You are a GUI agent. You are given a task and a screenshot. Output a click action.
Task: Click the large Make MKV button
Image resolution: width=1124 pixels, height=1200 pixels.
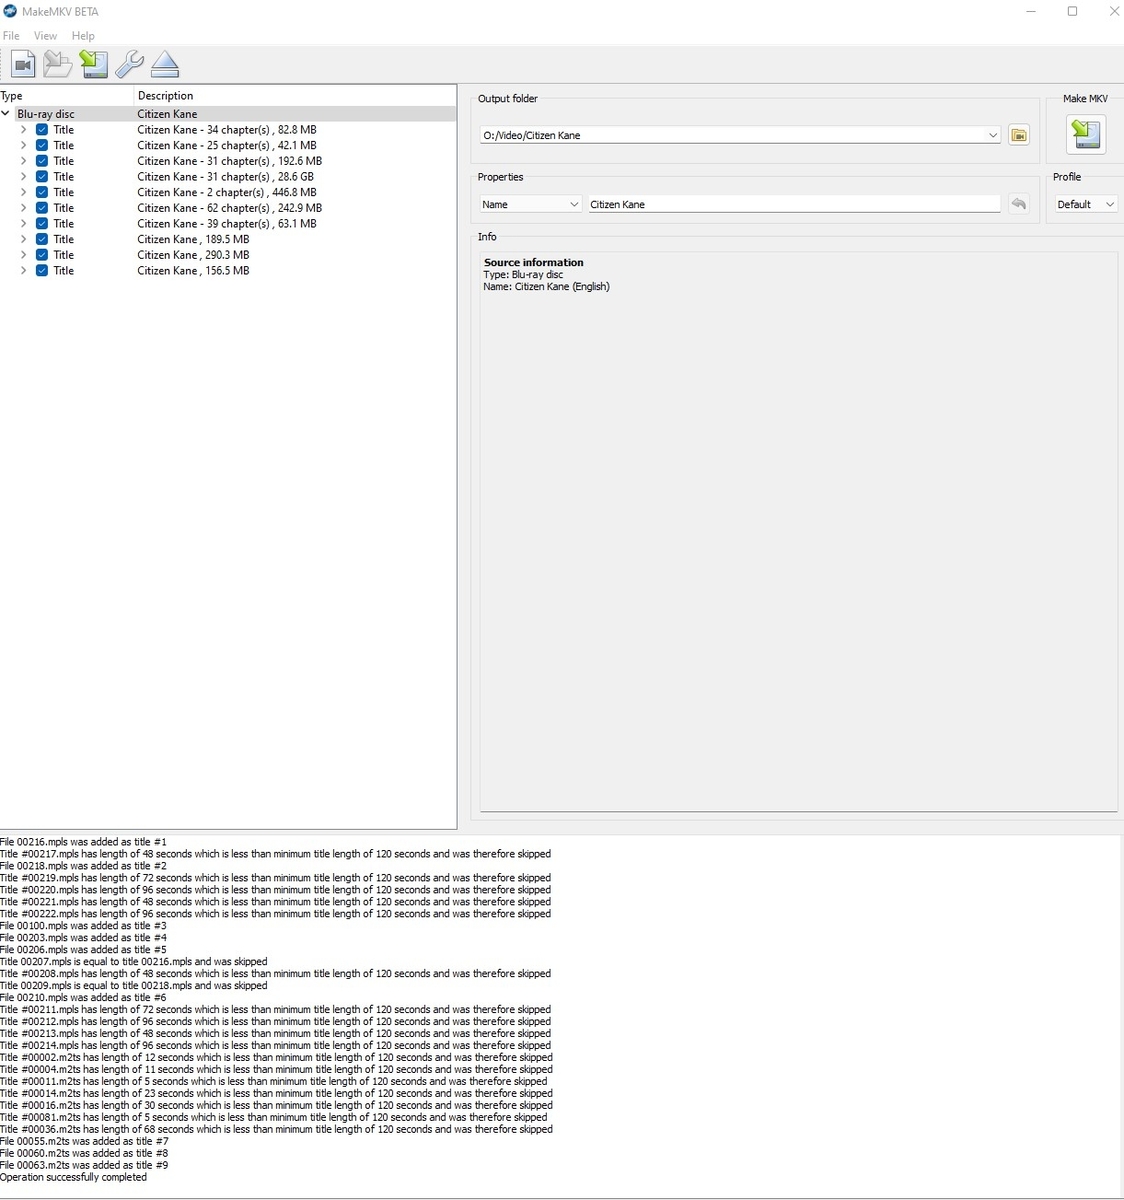tap(1086, 134)
